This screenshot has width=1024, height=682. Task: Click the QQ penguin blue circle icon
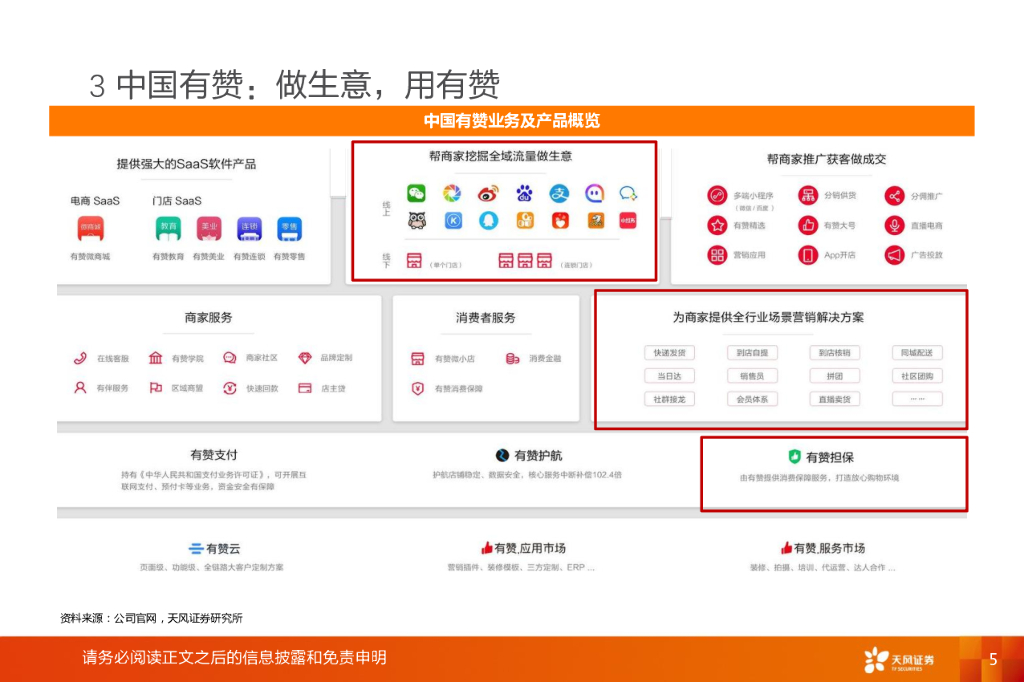pos(488,221)
